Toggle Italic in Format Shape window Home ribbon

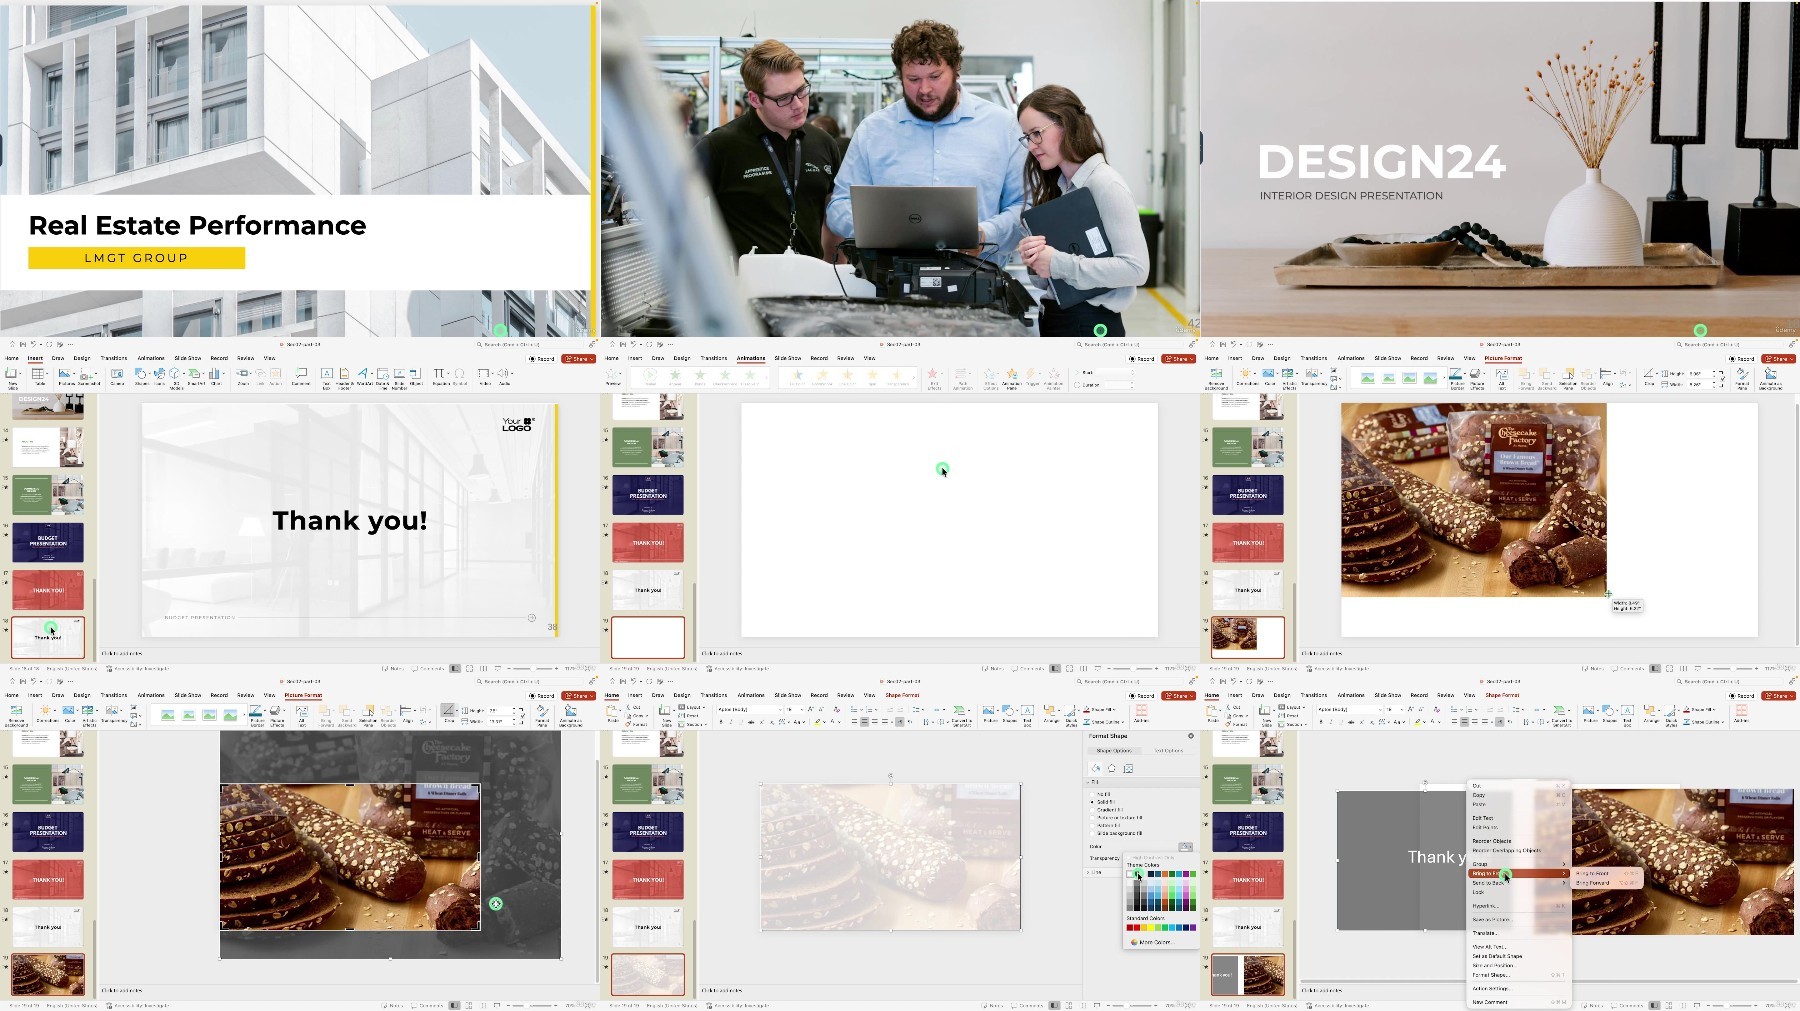[731, 722]
